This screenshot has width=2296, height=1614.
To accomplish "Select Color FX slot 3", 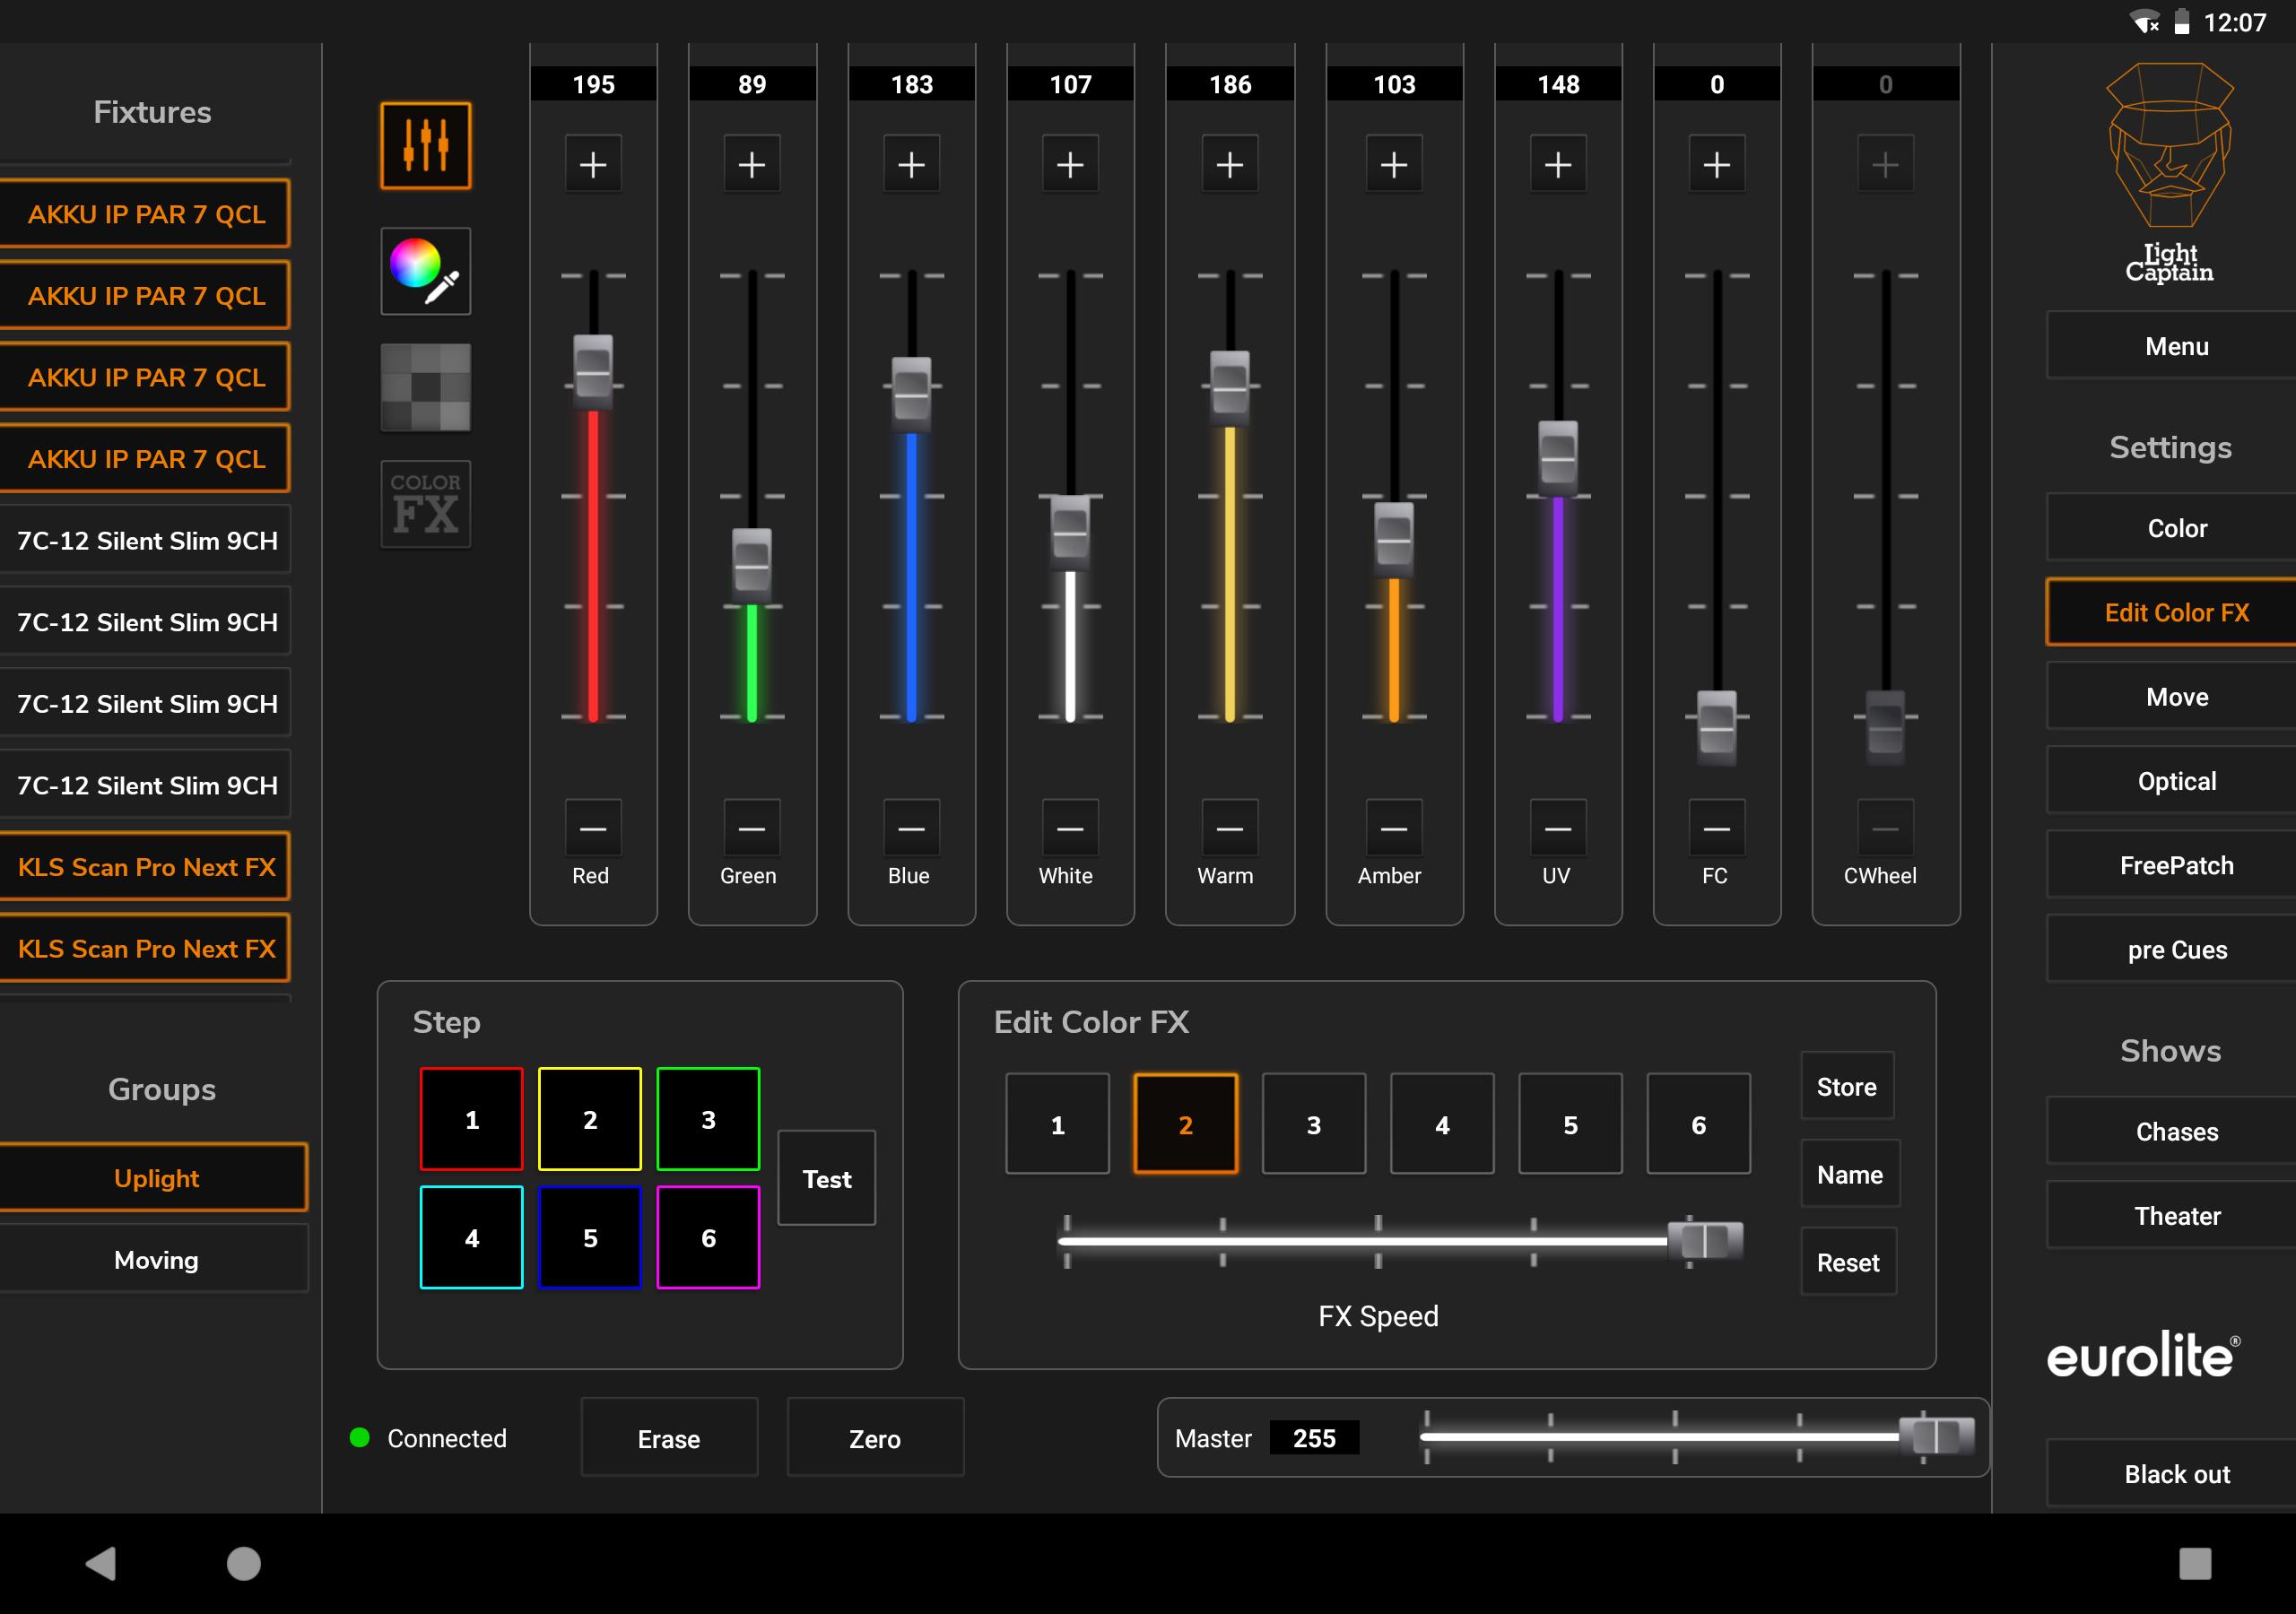I will pyautogui.click(x=1314, y=1124).
